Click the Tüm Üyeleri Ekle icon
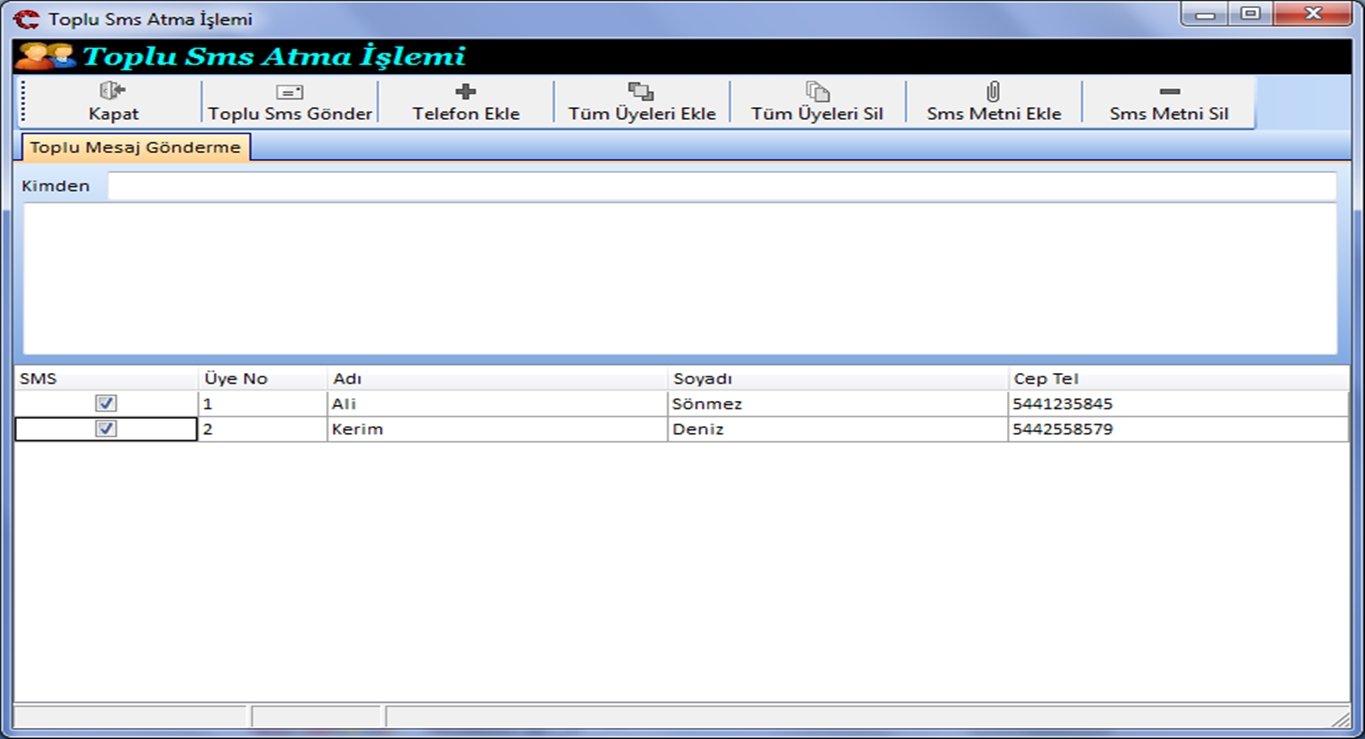This screenshot has width=1365, height=739. tap(641, 92)
